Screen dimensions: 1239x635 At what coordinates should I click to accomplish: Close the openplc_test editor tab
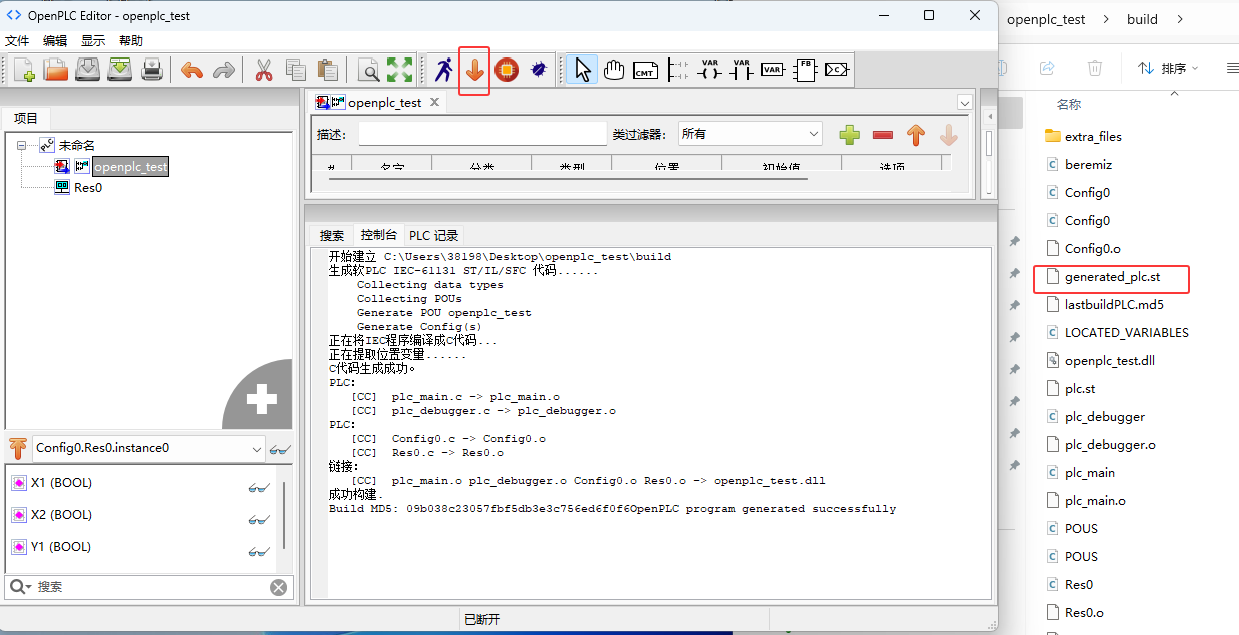point(434,102)
